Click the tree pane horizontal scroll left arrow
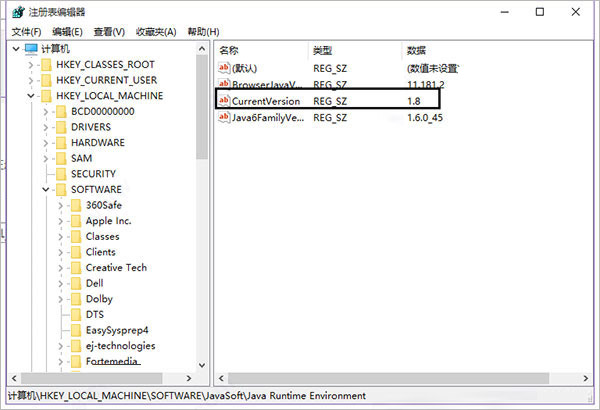 14,378
